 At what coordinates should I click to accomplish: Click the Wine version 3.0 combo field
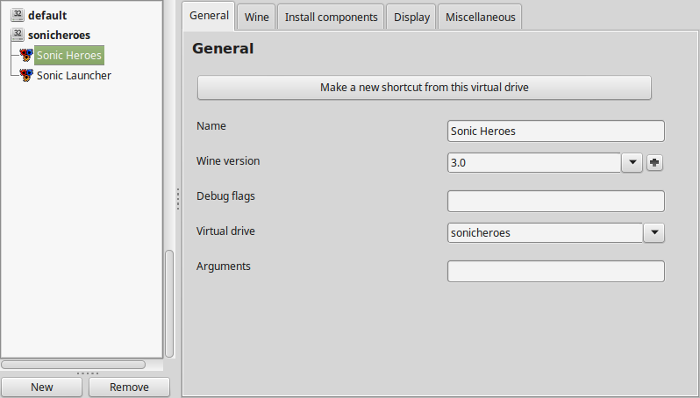(534, 162)
